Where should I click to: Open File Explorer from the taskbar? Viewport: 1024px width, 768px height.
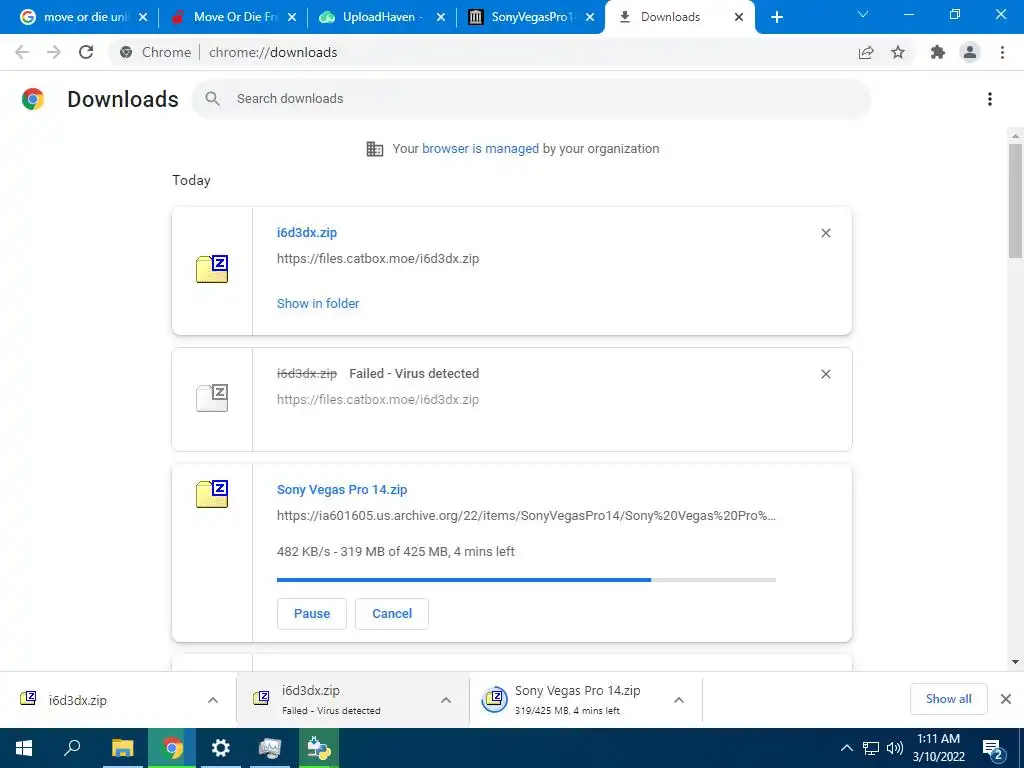tap(122, 748)
